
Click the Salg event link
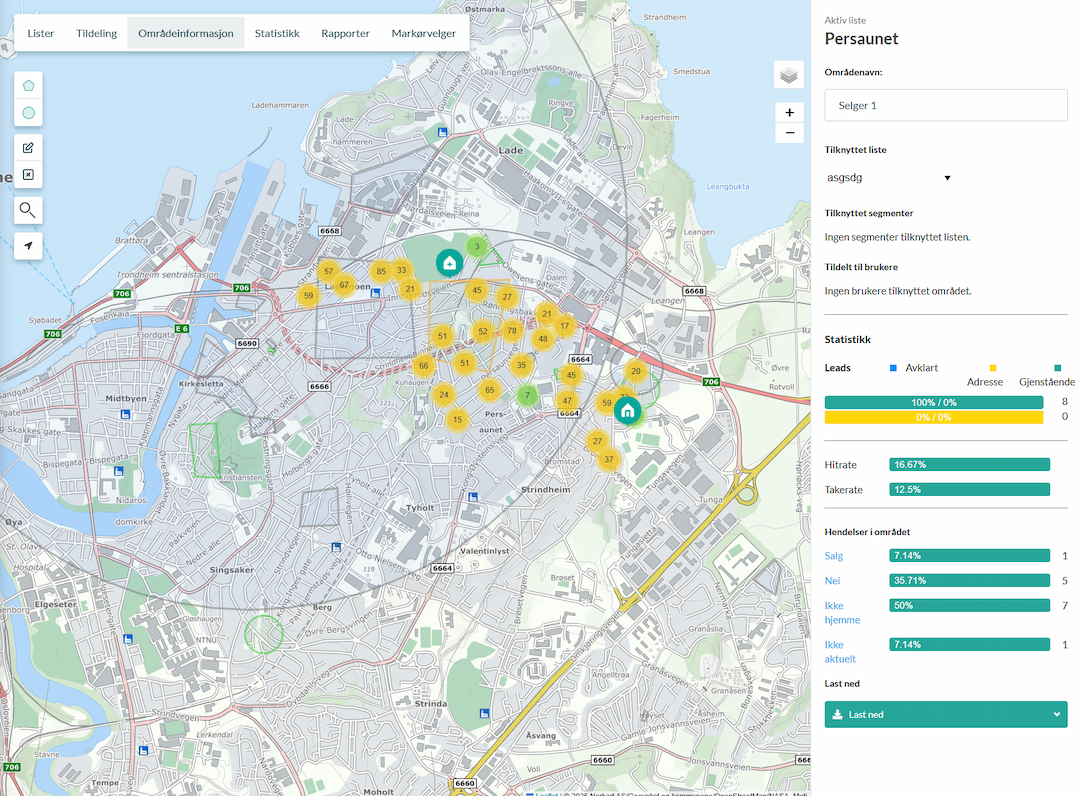point(833,556)
